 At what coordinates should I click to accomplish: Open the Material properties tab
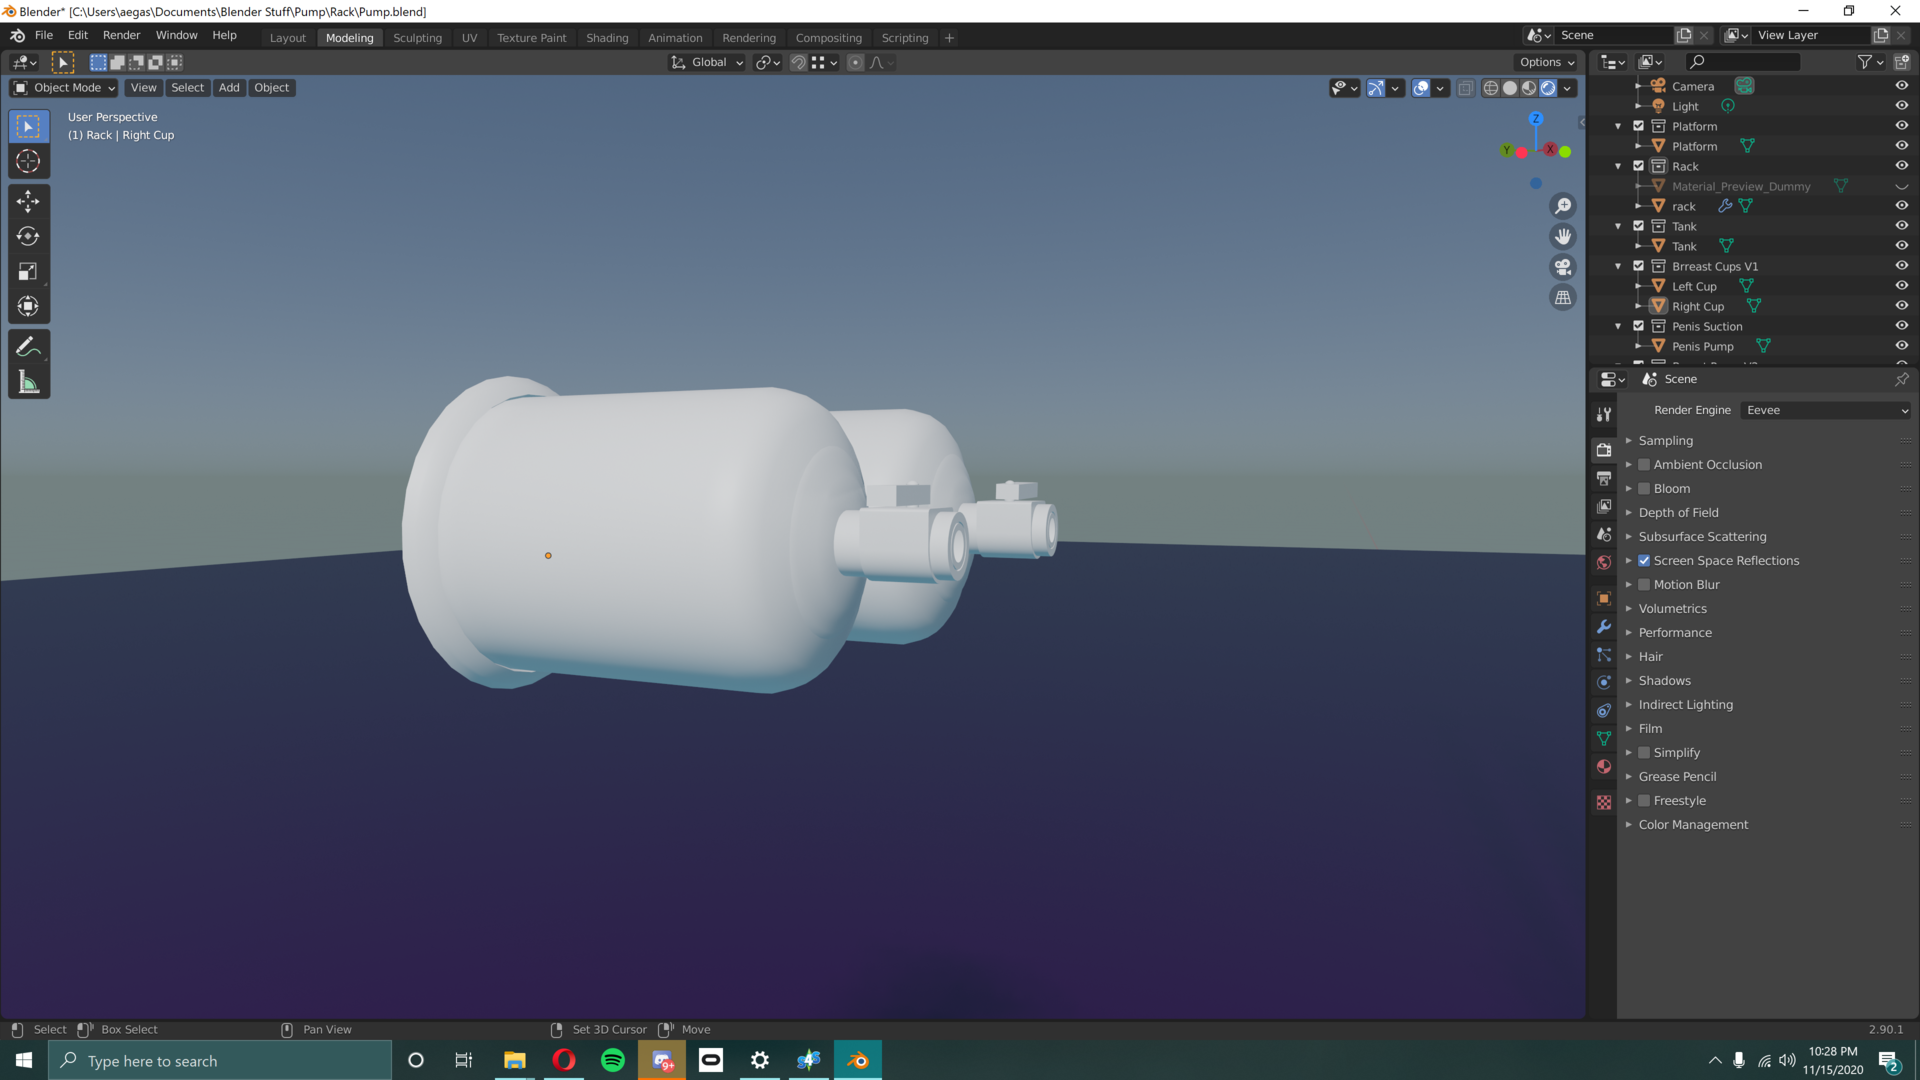click(1604, 766)
